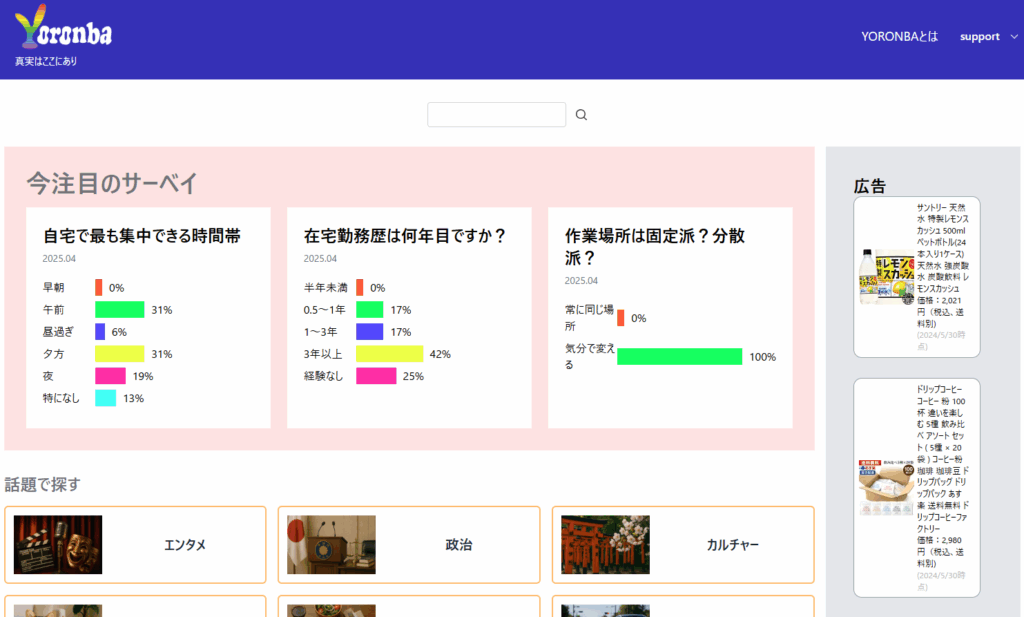
Task: Click the magnifying glass search icon
Action: (581, 115)
